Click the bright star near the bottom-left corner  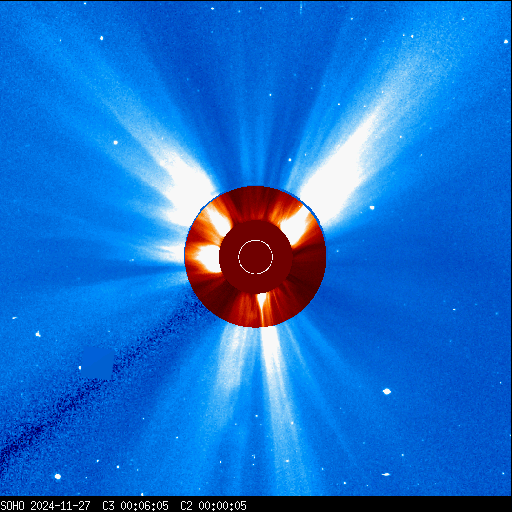click(x=58, y=477)
